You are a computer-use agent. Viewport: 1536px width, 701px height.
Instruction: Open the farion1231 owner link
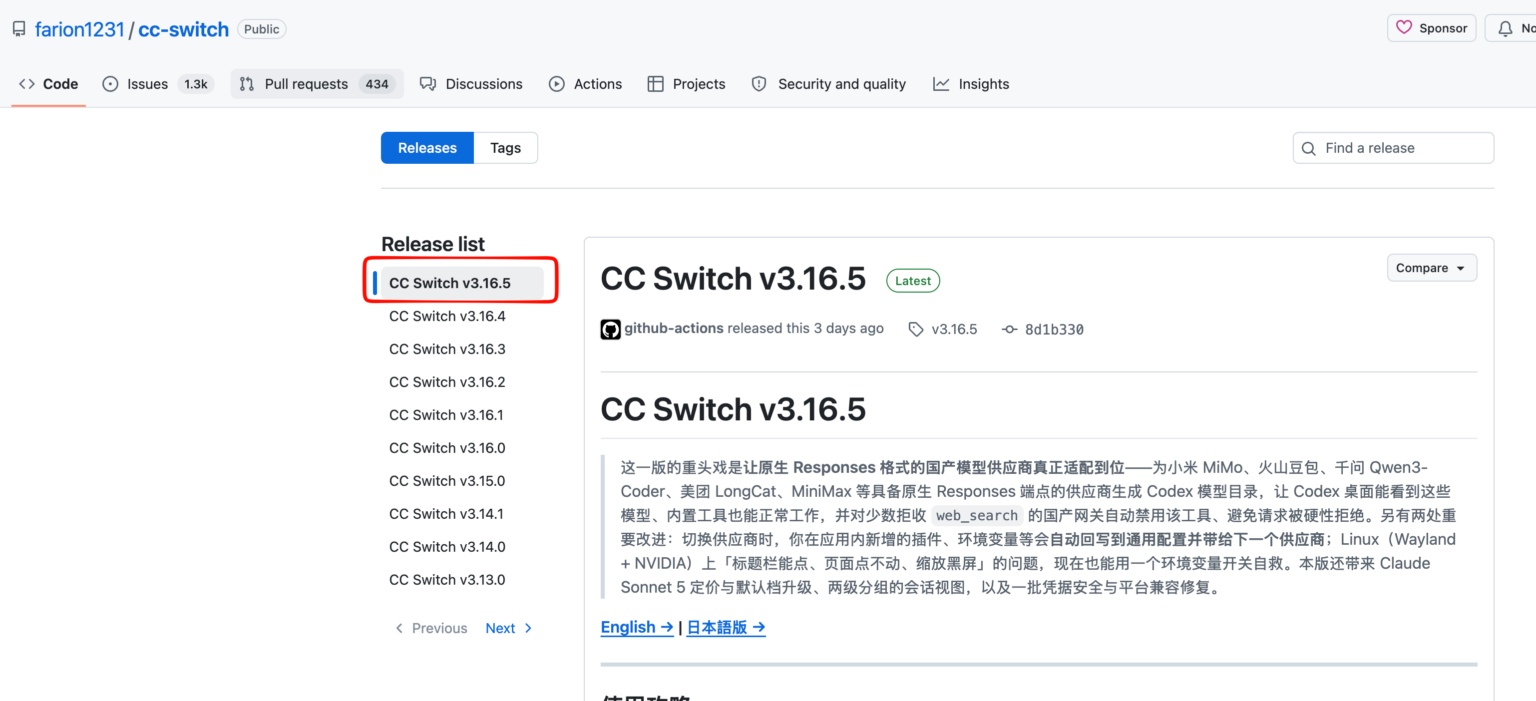pos(79,29)
